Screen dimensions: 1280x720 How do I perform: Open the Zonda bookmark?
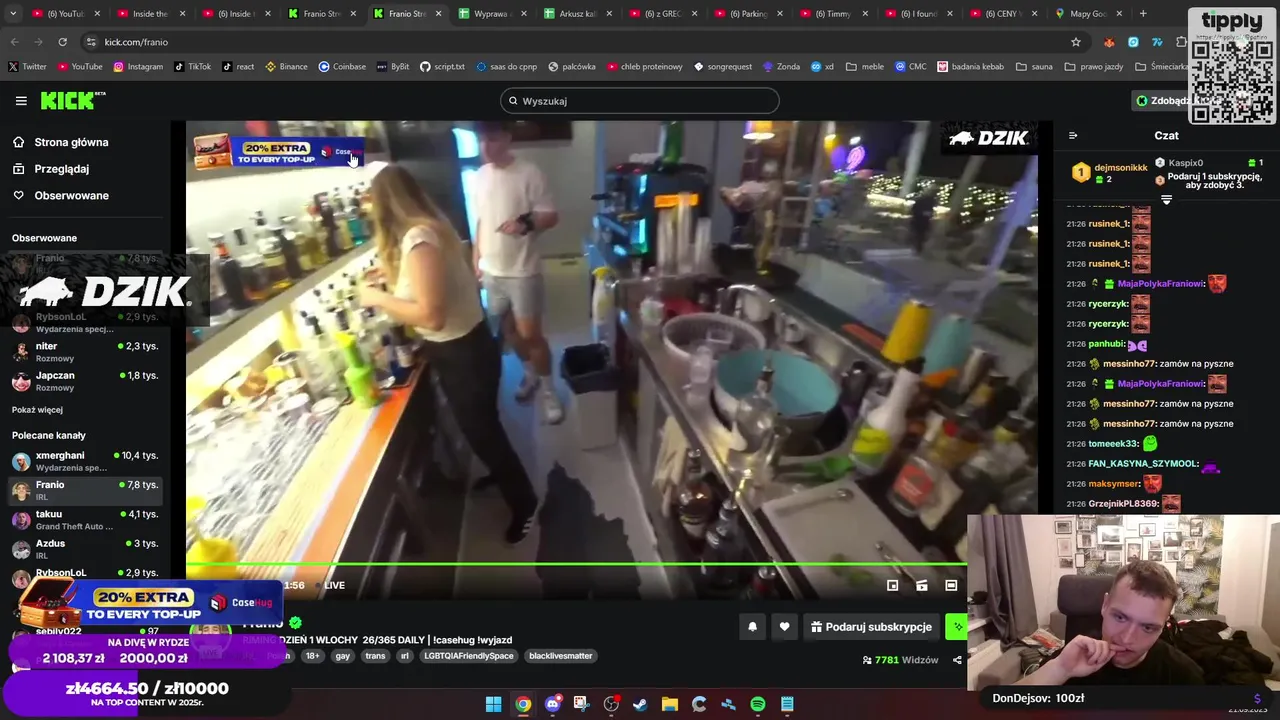coord(781,67)
